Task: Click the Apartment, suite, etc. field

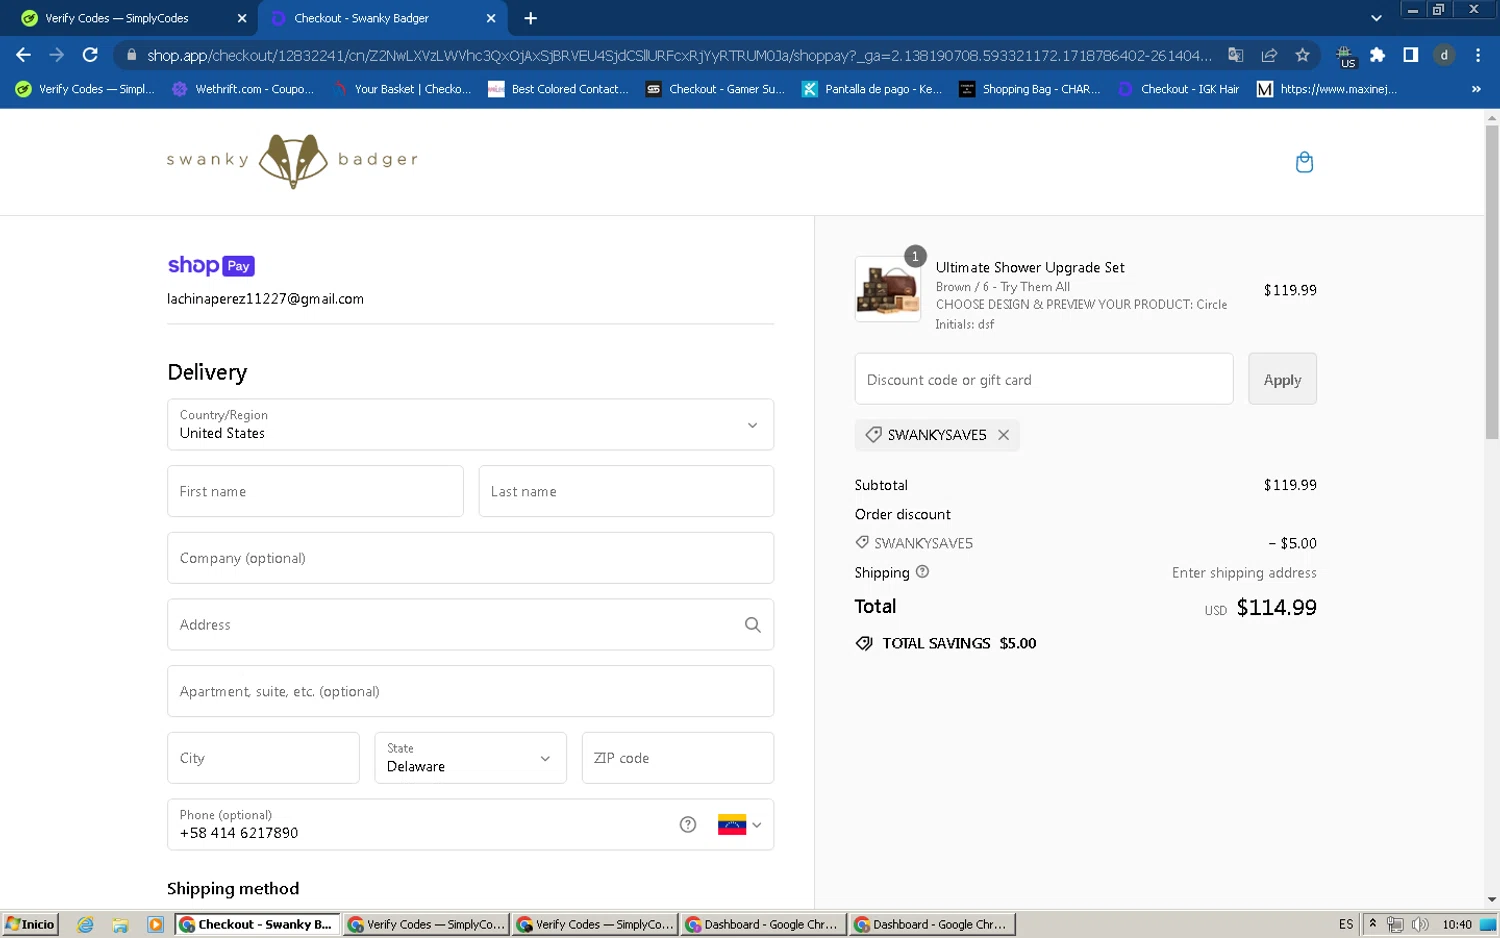Action: click(x=470, y=691)
